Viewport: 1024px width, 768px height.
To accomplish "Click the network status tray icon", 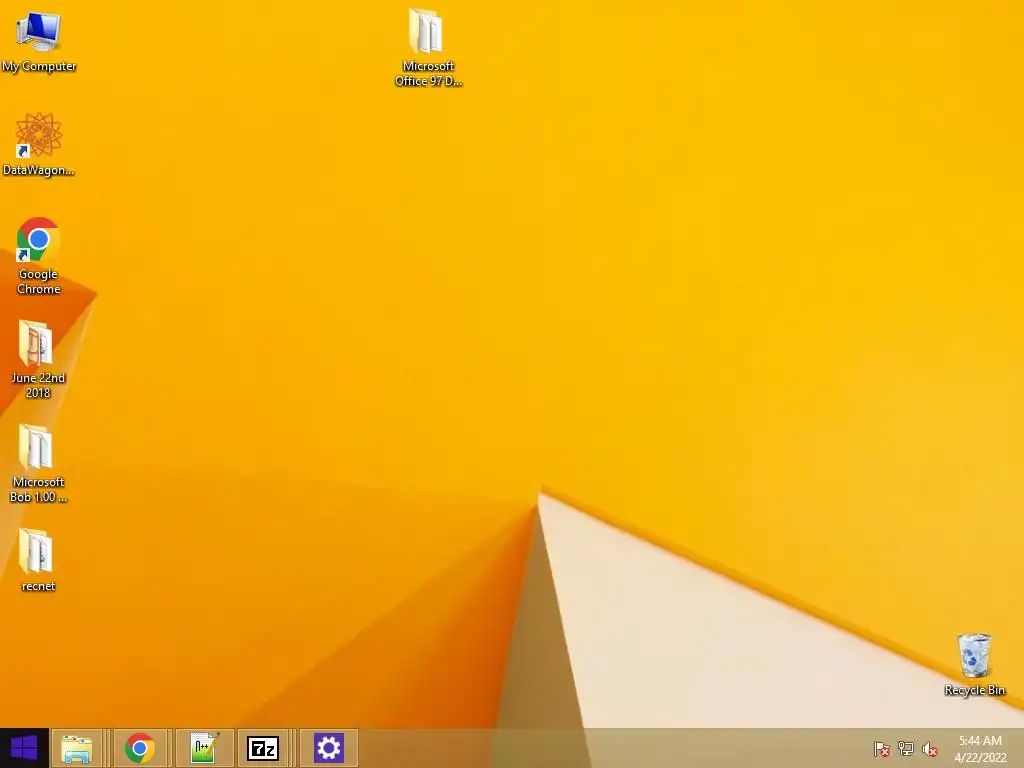I will click(x=906, y=749).
